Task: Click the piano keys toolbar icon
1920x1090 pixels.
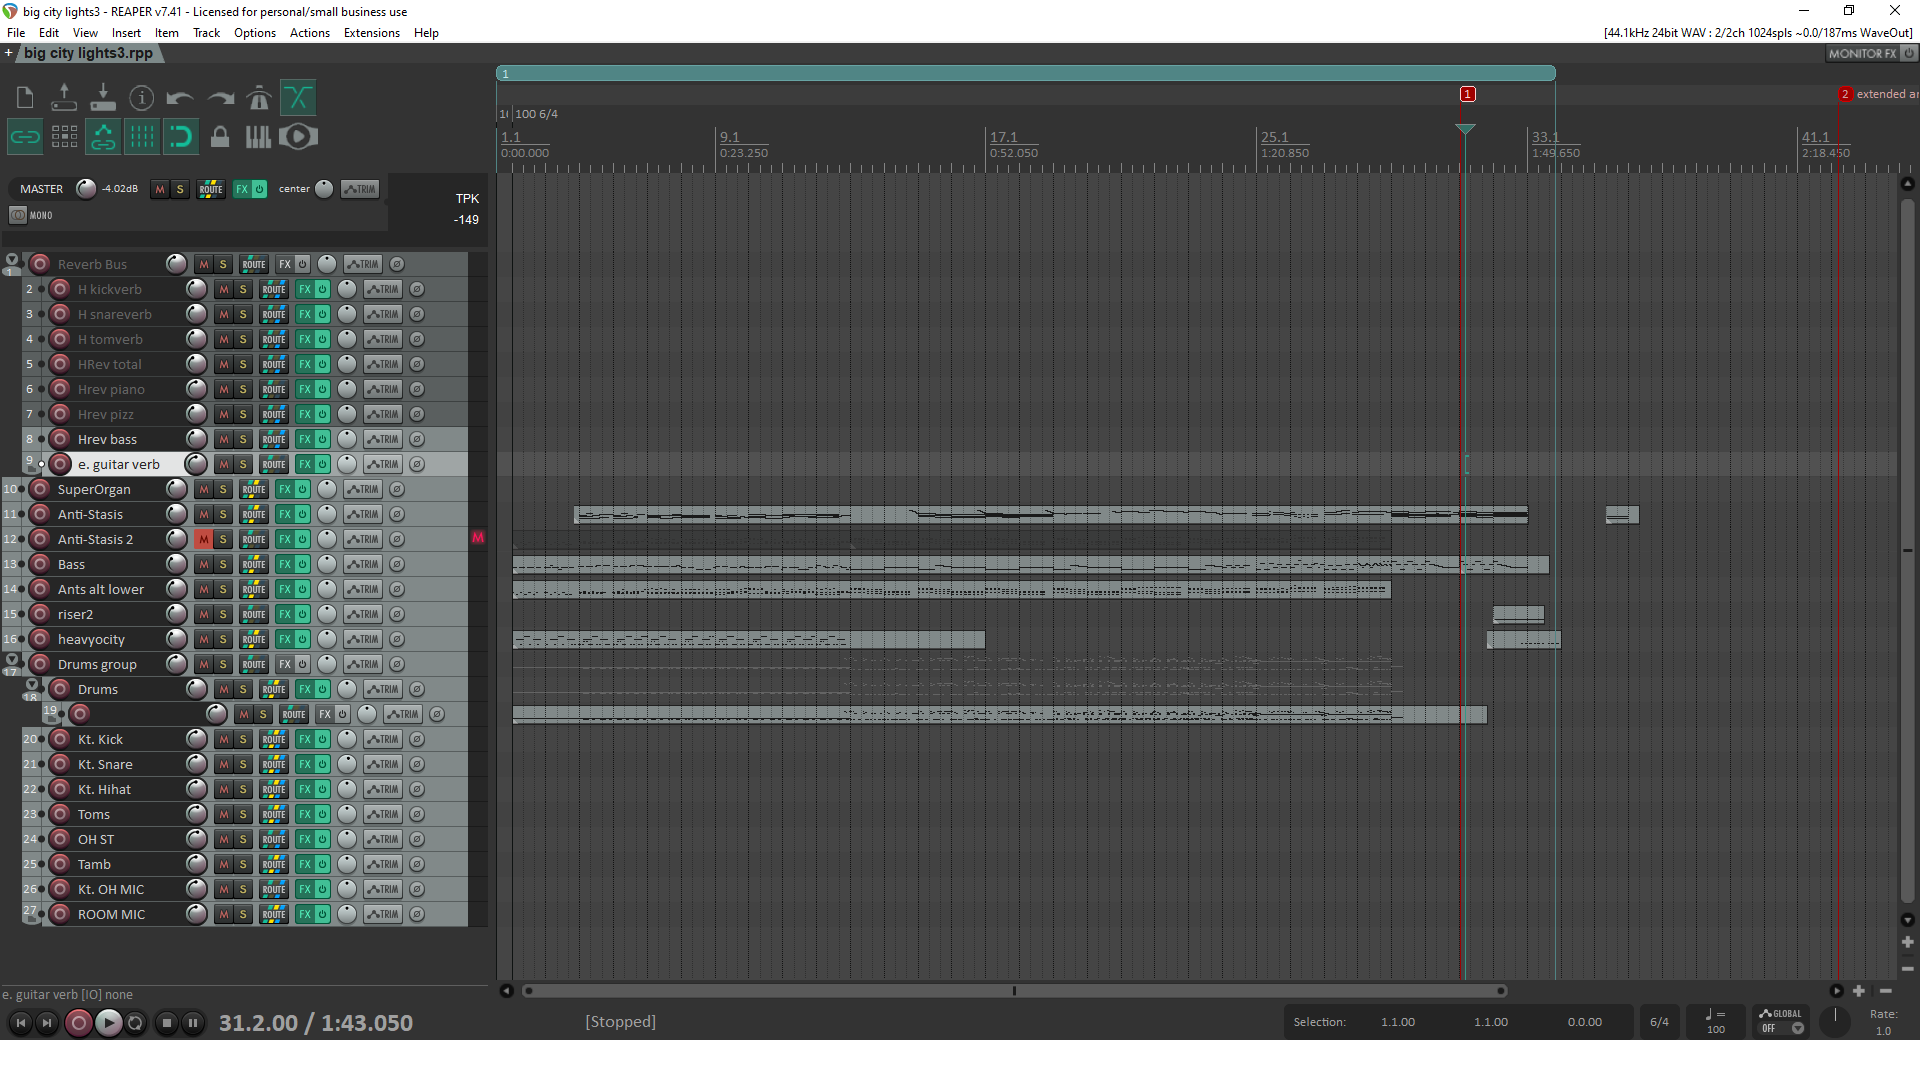Action: (258, 137)
